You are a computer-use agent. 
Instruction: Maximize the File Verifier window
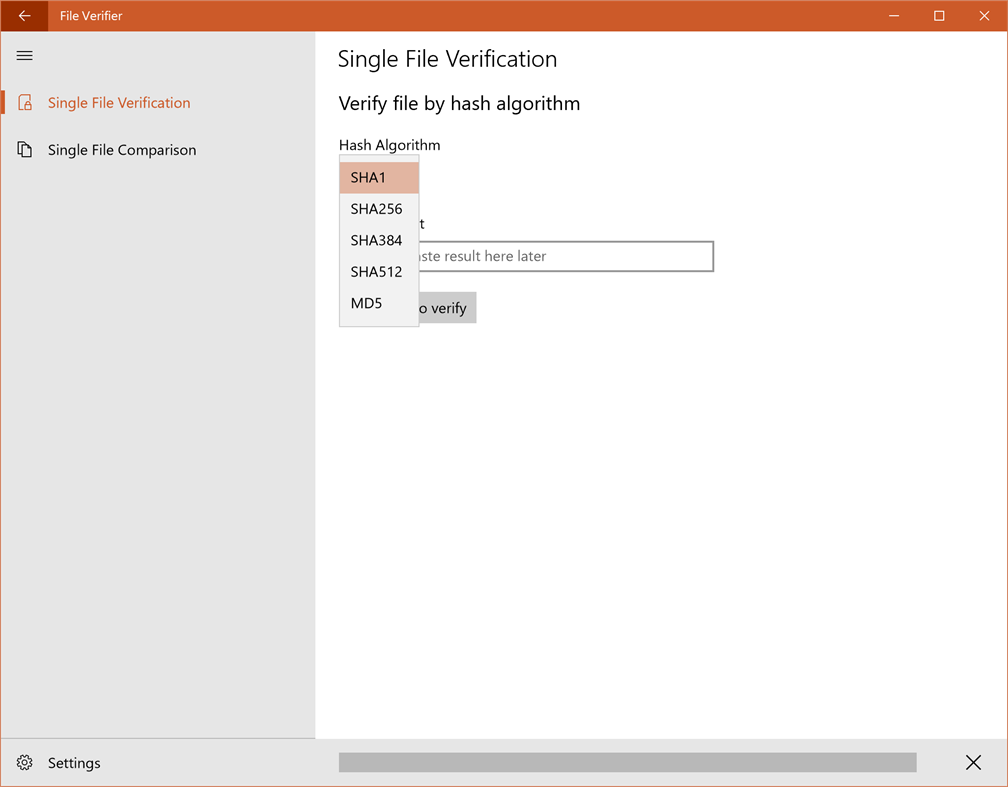pos(938,15)
